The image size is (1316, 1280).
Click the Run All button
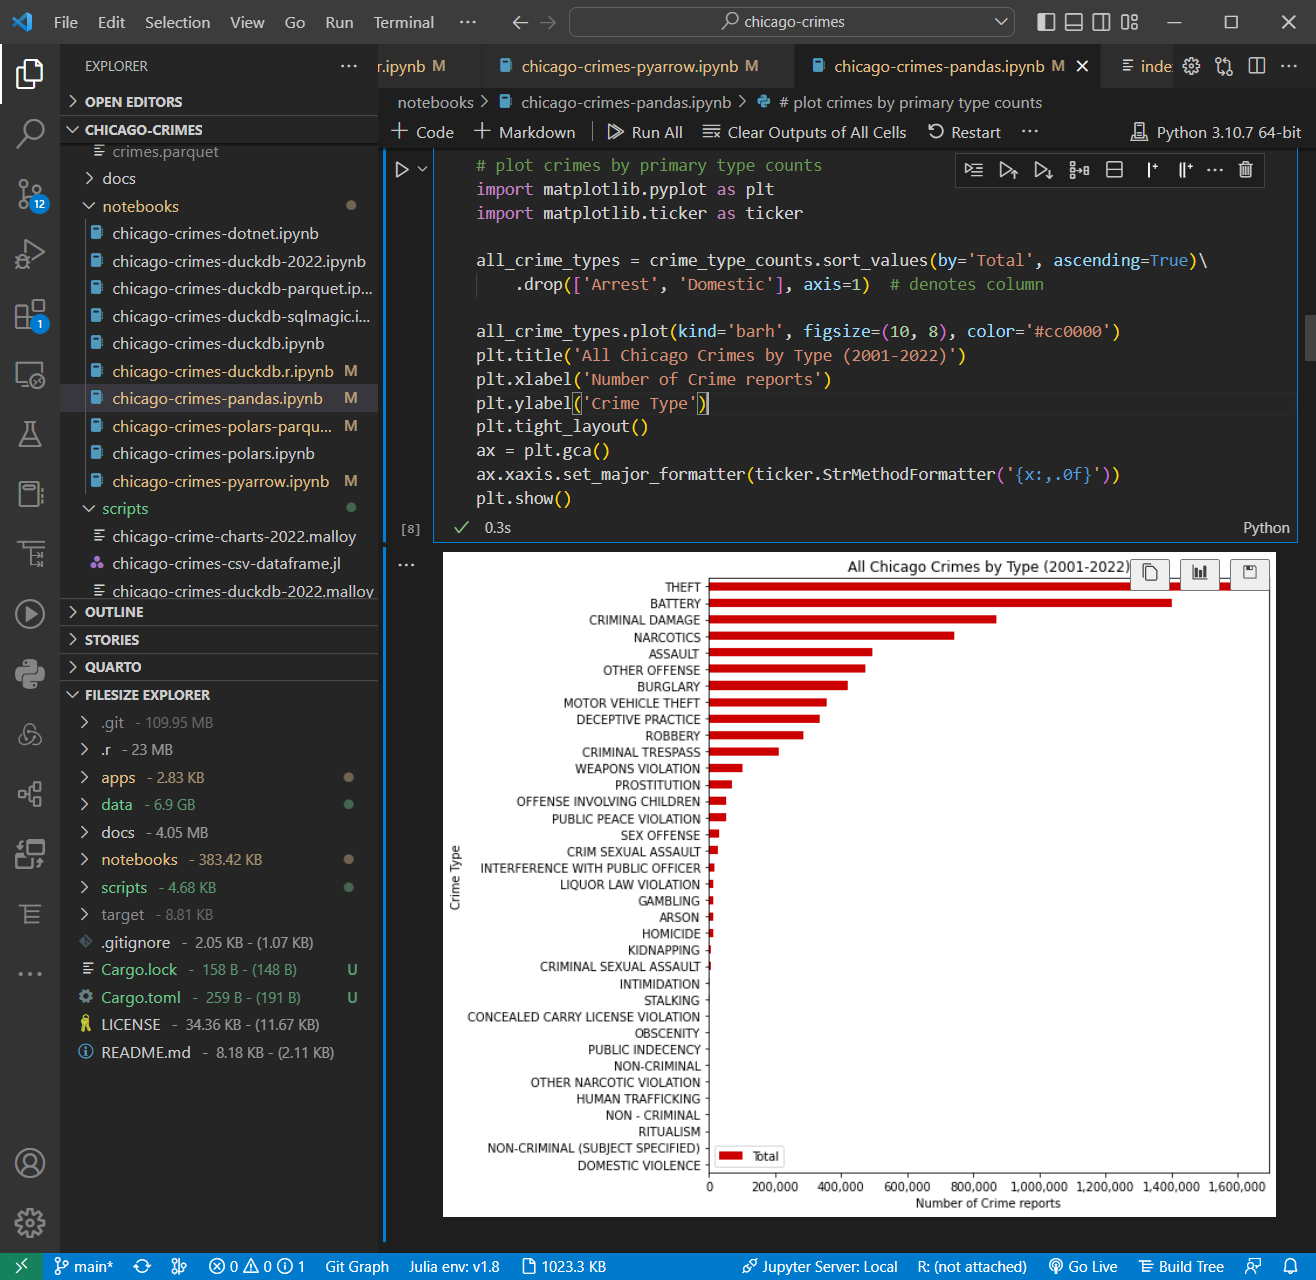point(645,132)
